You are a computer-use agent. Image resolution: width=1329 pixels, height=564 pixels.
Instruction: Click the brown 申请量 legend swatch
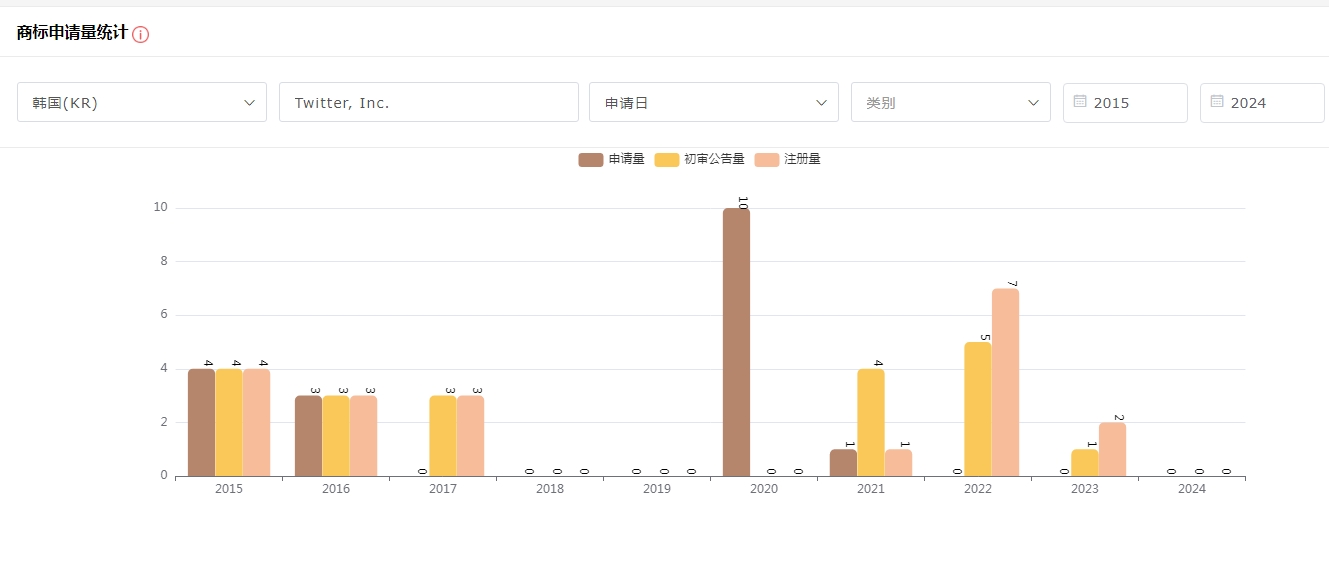591,159
